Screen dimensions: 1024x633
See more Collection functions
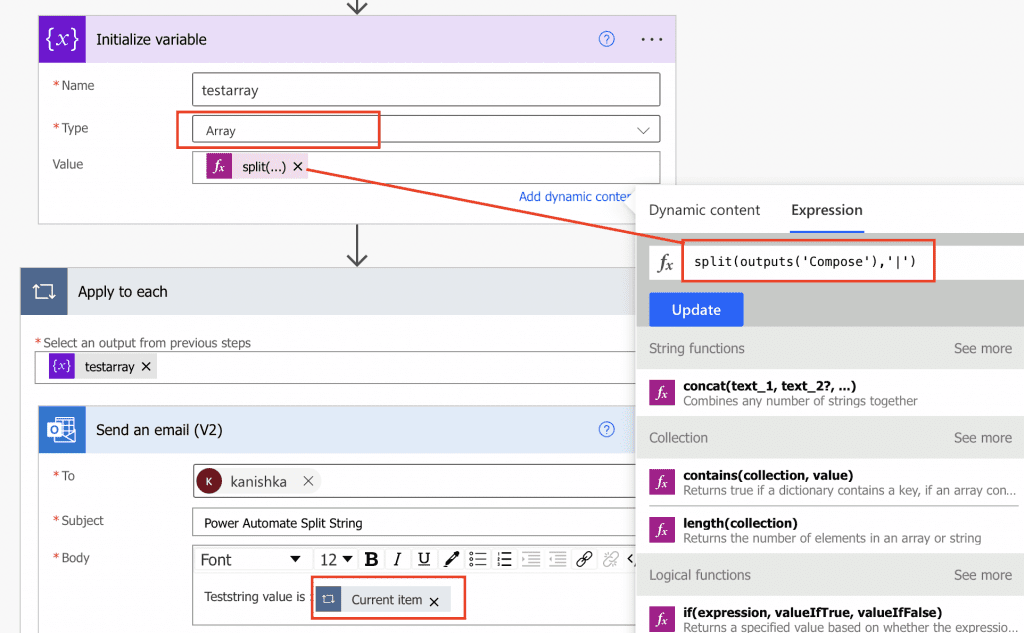click(982, 438)
